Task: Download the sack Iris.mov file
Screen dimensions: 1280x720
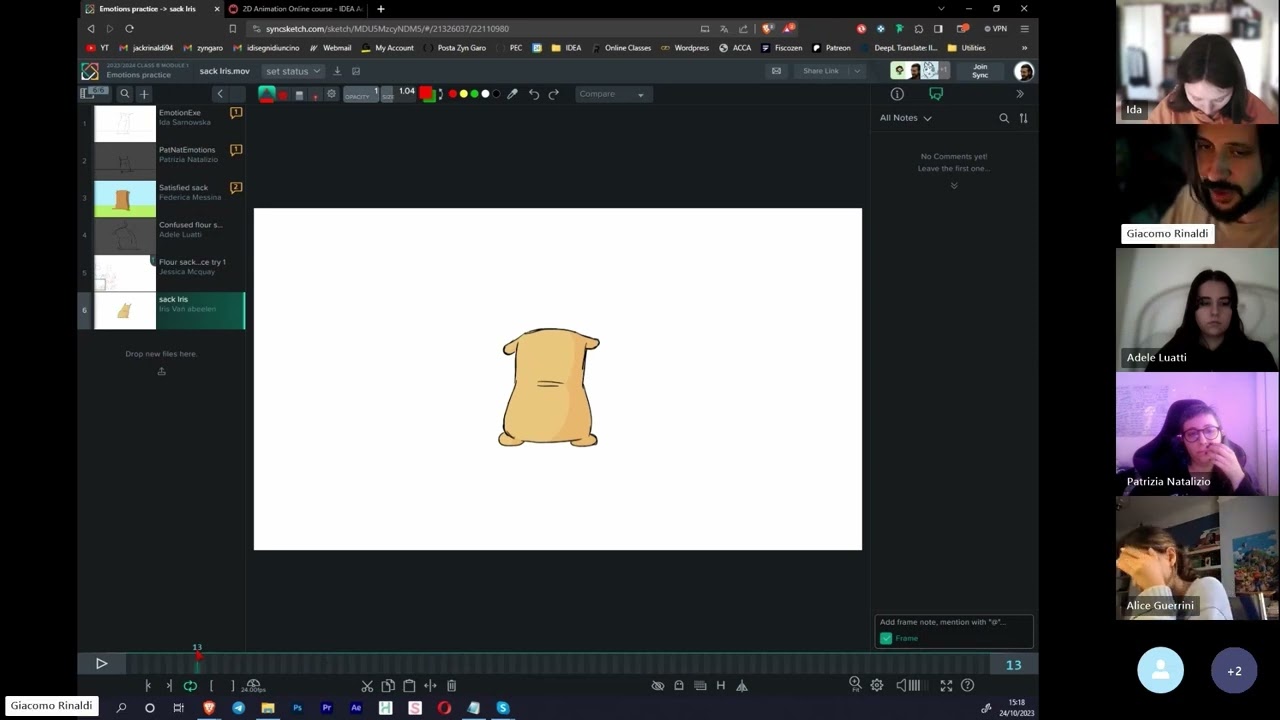Action: coord(337,71)
